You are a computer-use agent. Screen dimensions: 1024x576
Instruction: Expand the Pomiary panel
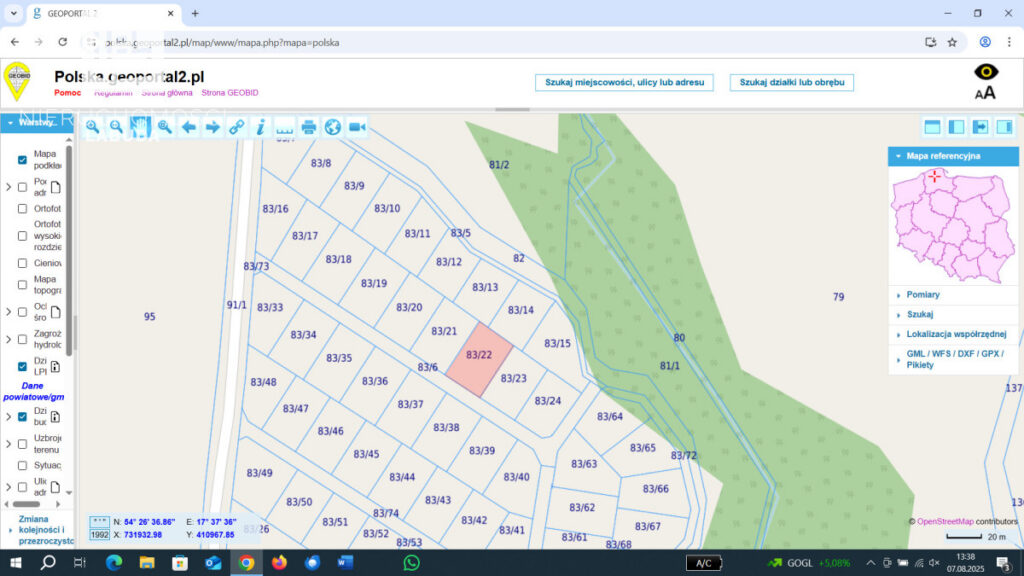(923, 295)
